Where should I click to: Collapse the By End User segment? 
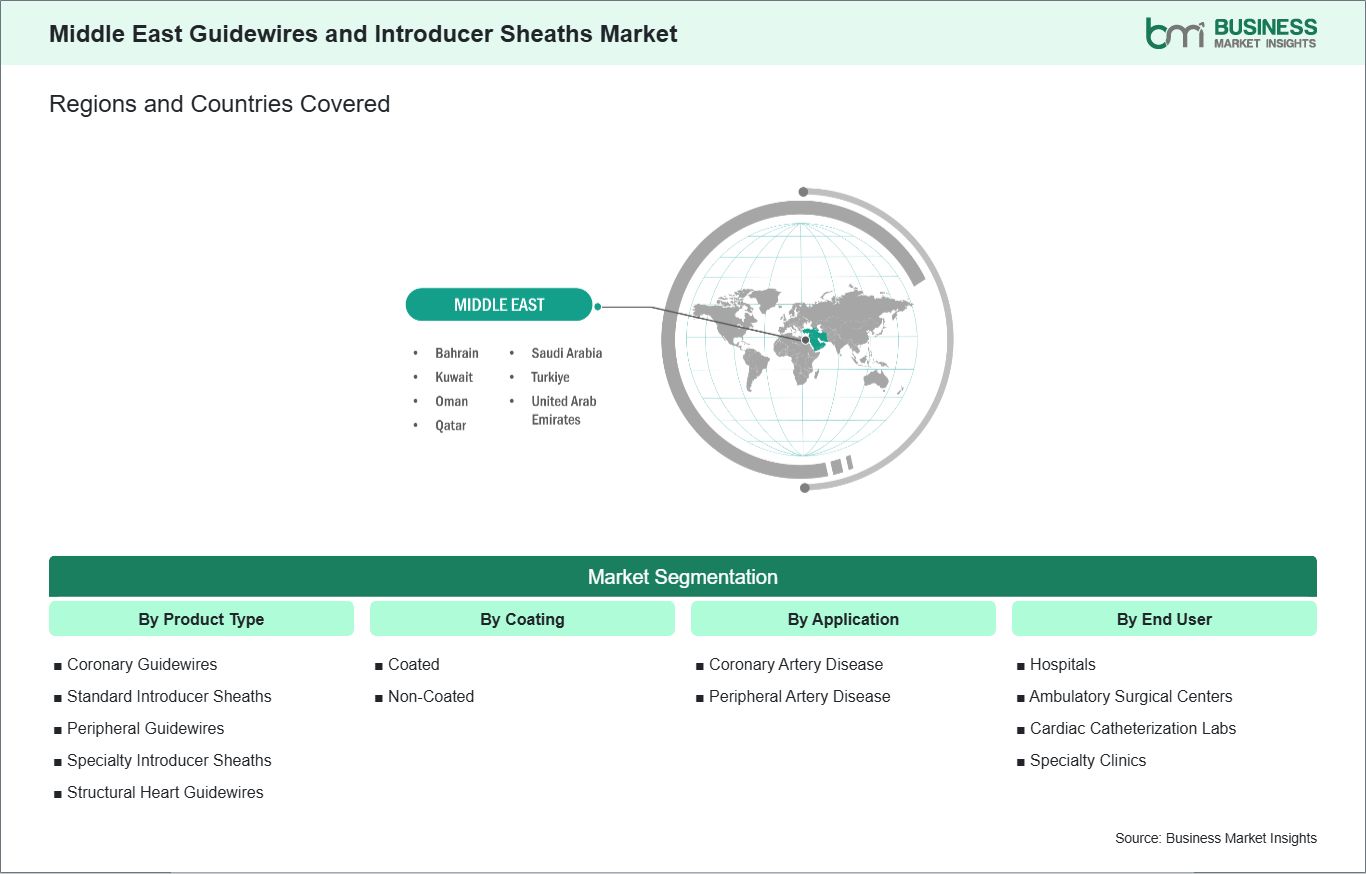(x=1164, y=619)
